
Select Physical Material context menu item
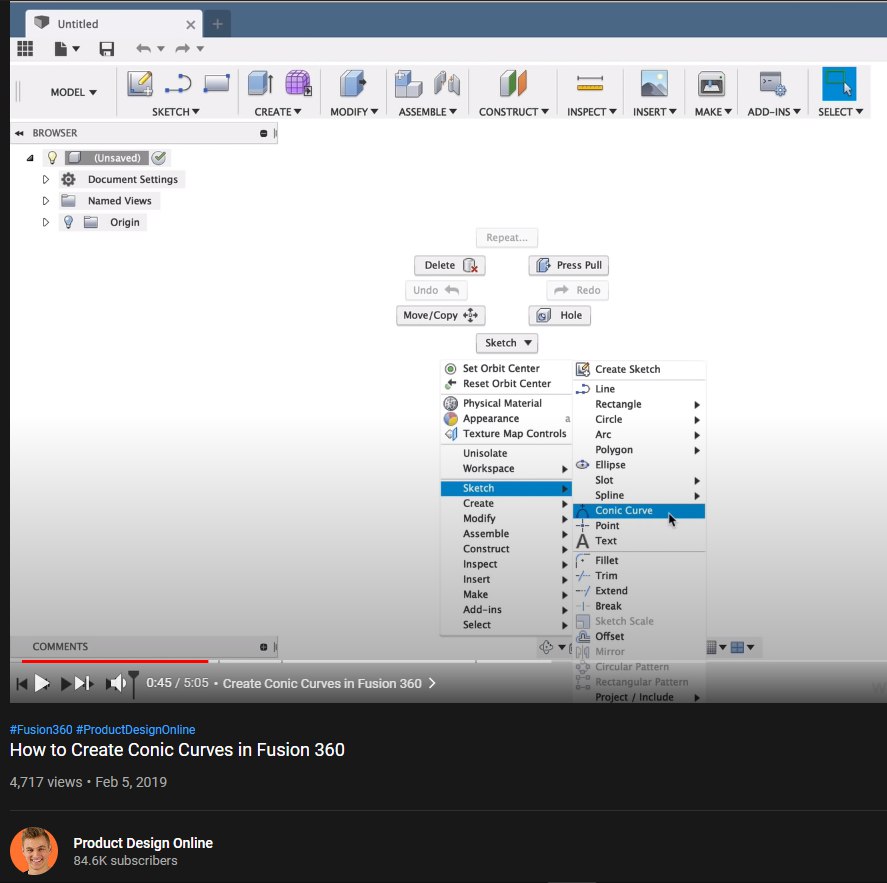[x=506, y=403]
